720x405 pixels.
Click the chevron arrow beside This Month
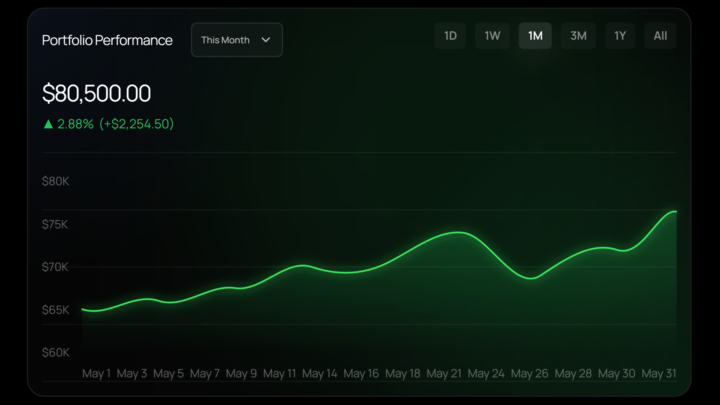265,40
